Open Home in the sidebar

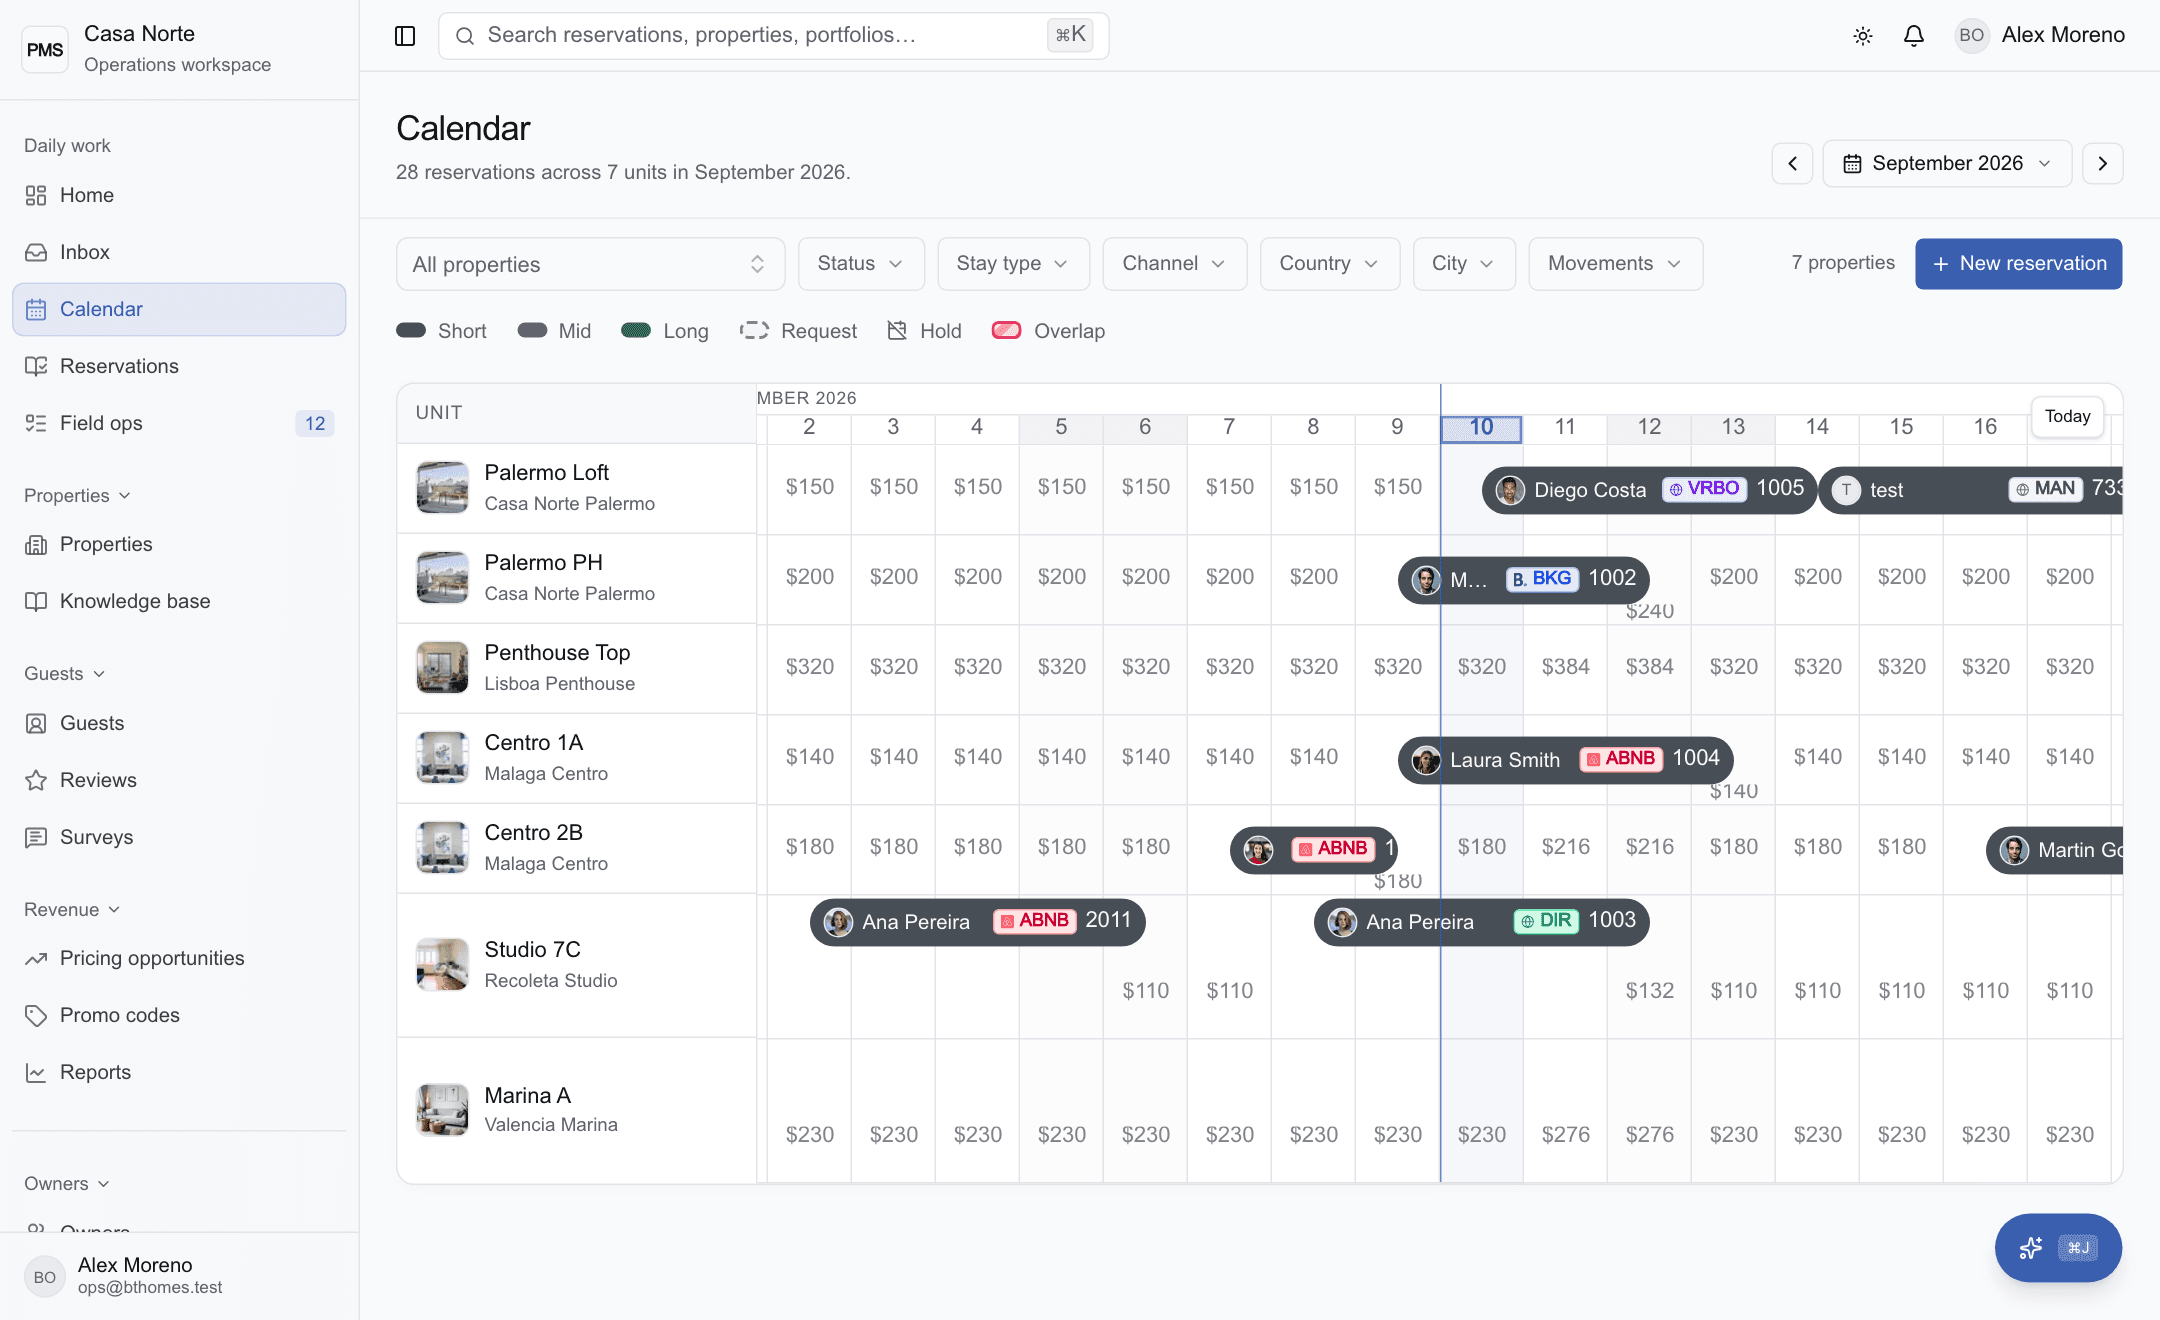point(179,195)
